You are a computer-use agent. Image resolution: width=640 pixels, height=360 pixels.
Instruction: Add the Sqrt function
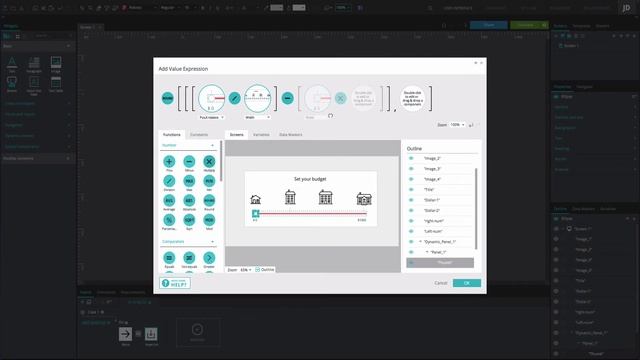(x=189, y=220)
